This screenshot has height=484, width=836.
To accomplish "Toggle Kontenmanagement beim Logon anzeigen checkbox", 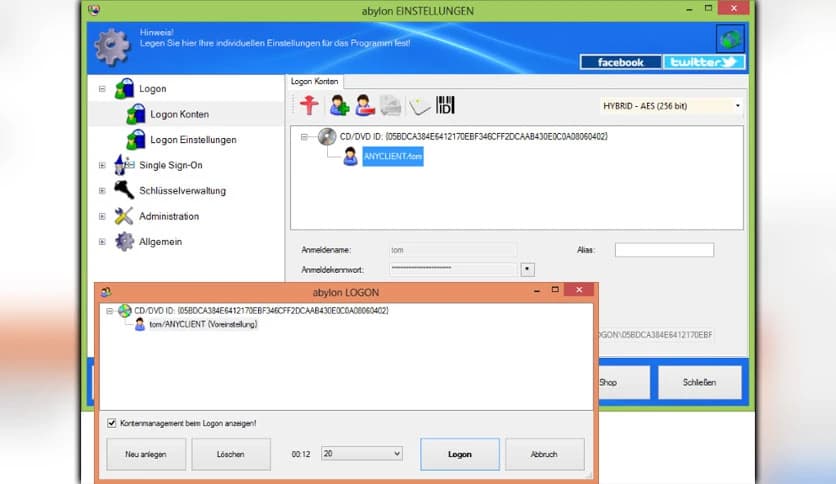I will tap(111, 423).
